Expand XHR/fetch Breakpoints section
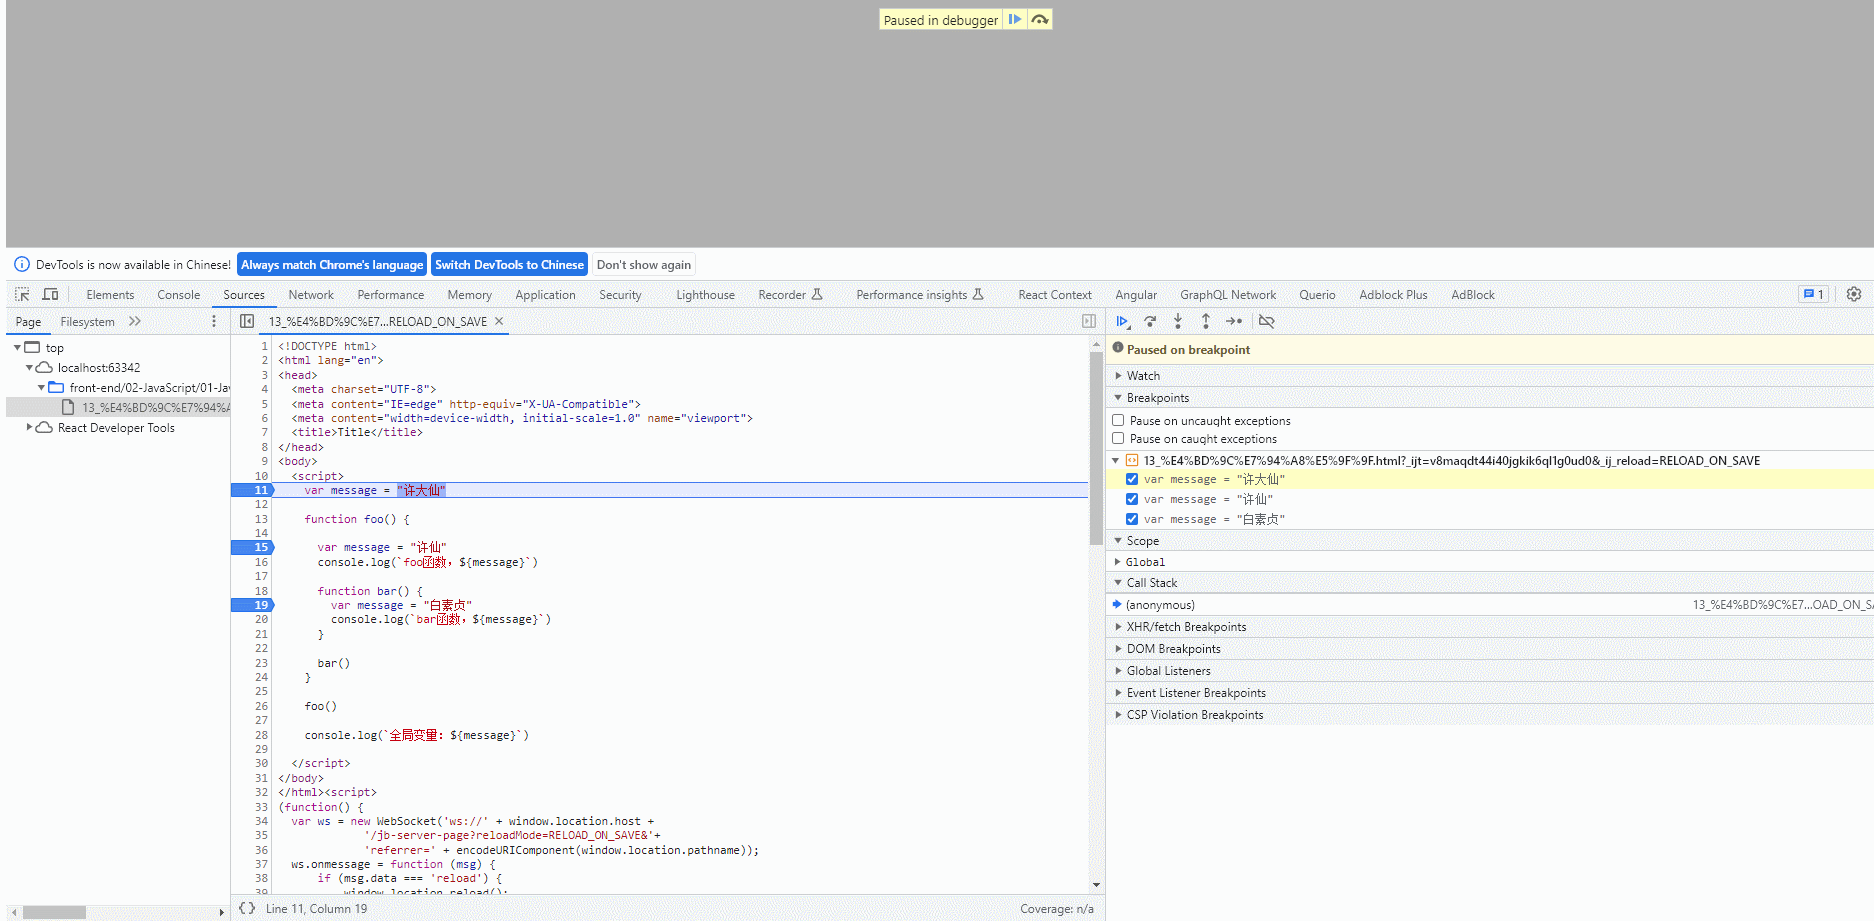 pos(1186,627)
